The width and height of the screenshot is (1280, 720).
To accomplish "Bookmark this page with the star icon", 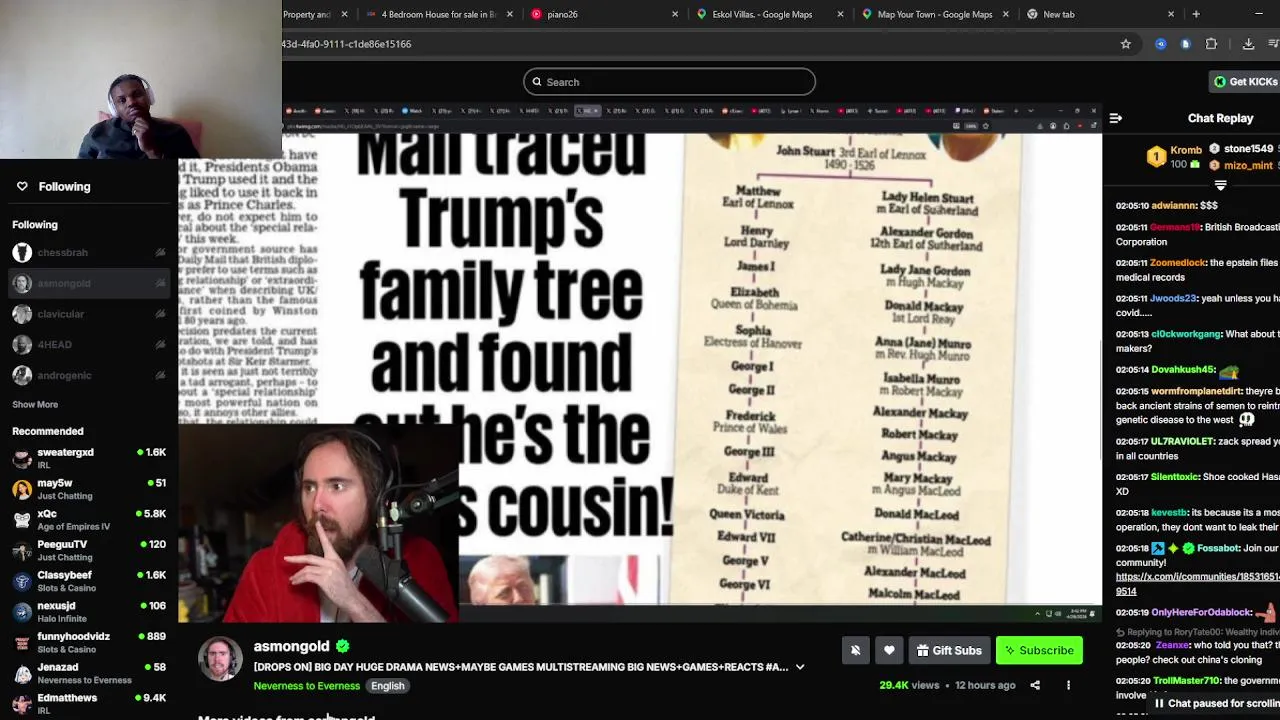I will click(1126, 44).
